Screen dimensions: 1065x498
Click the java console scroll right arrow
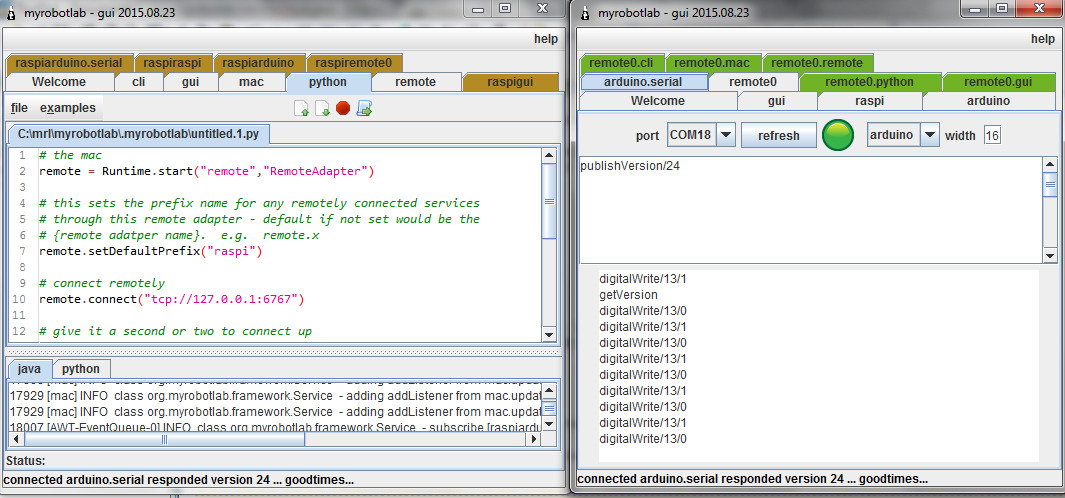tap(534, 440)
